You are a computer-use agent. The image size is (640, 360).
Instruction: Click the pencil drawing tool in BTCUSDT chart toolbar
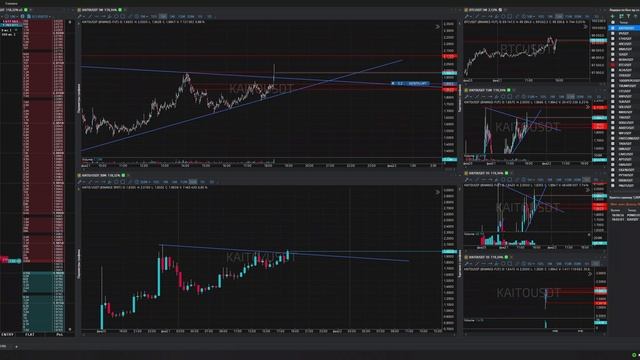pyautogui.click(x=466, y=17)
